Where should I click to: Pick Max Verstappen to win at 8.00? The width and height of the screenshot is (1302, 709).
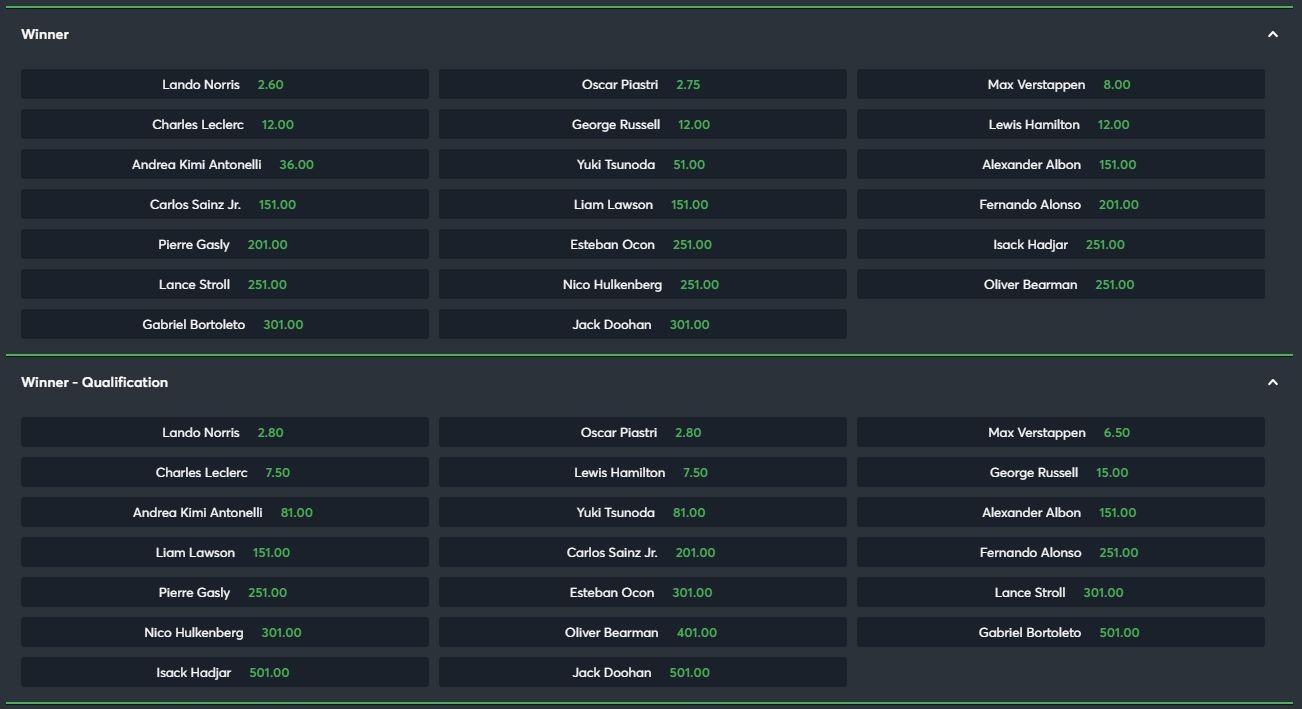point(1060,85)
